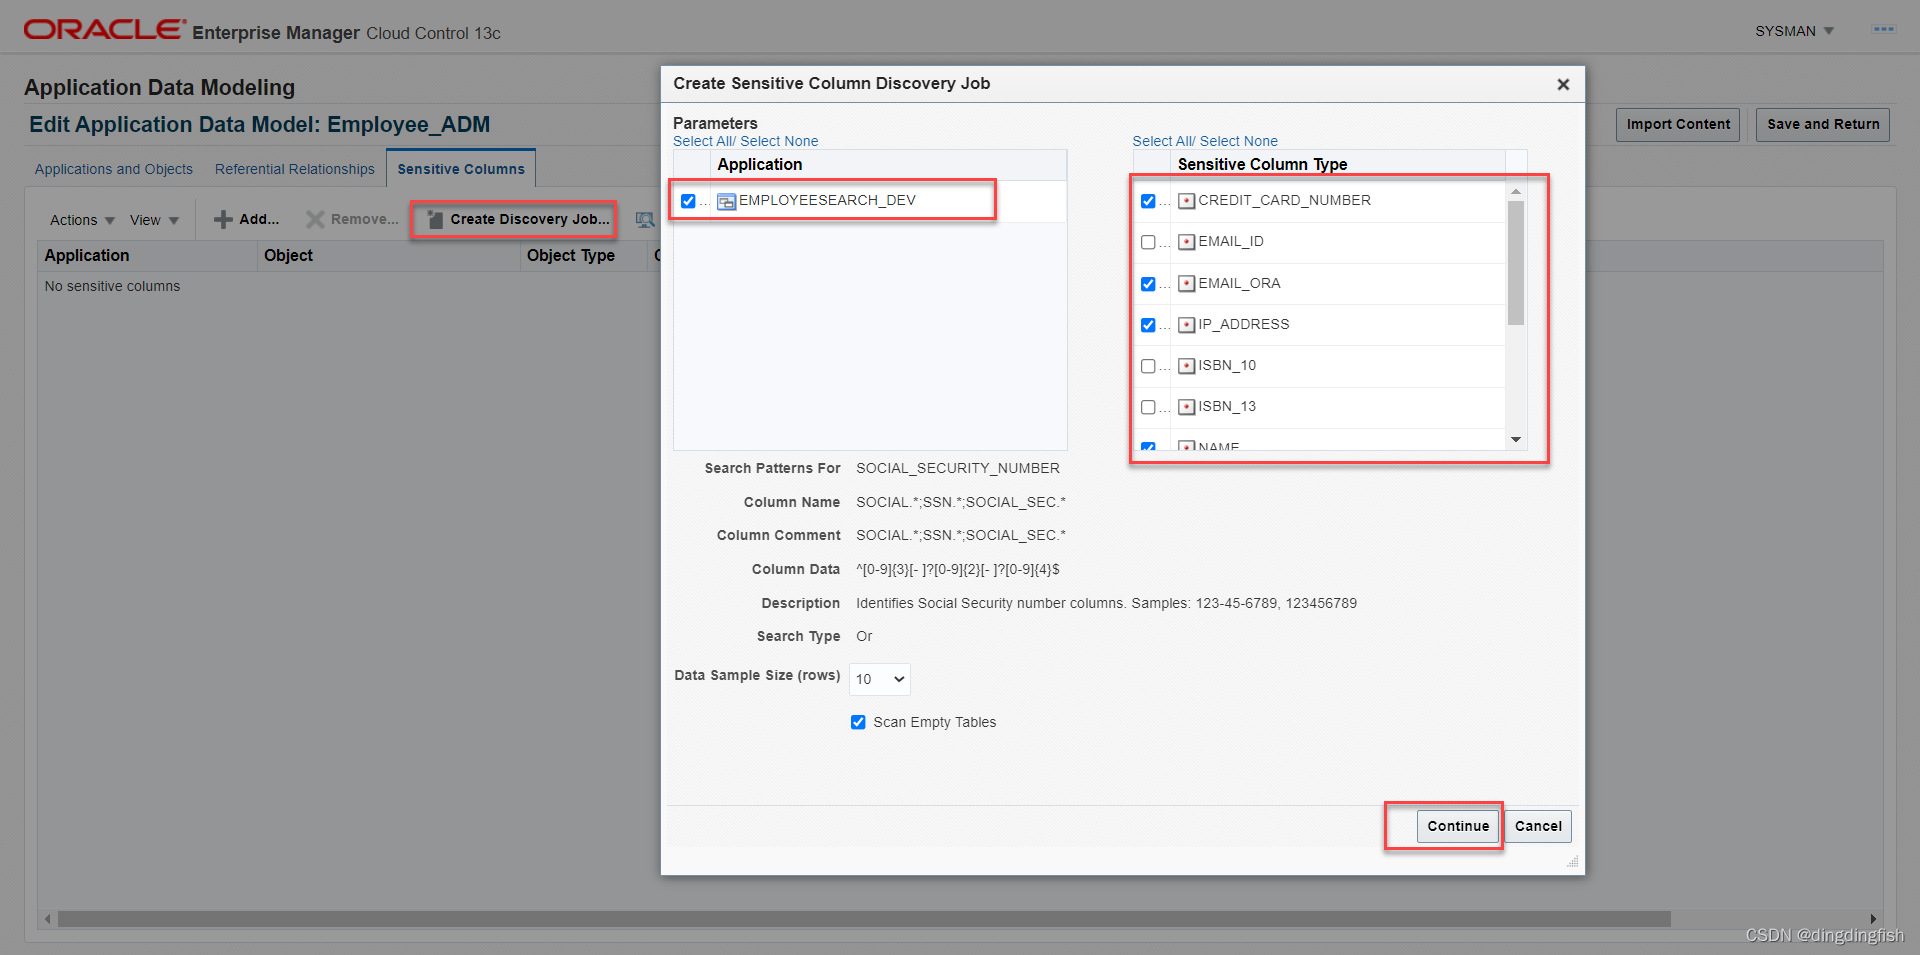Check the ISBN_10 checkbox
The image size is (1920, 955).
pyautogui.click(x=1148, y=366)
